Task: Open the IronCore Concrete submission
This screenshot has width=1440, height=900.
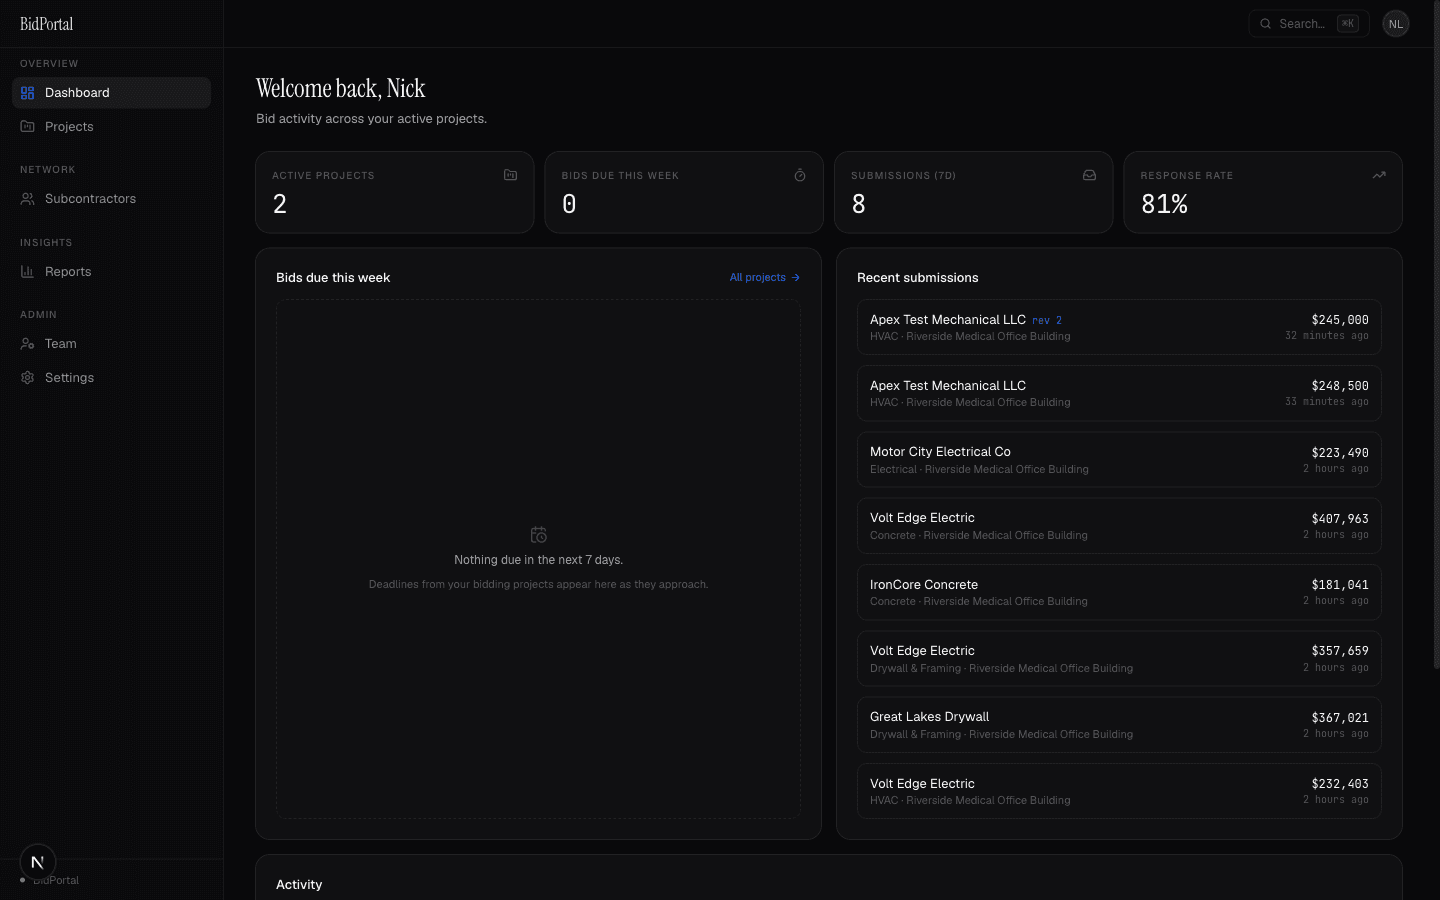Action: [1119, 592]
